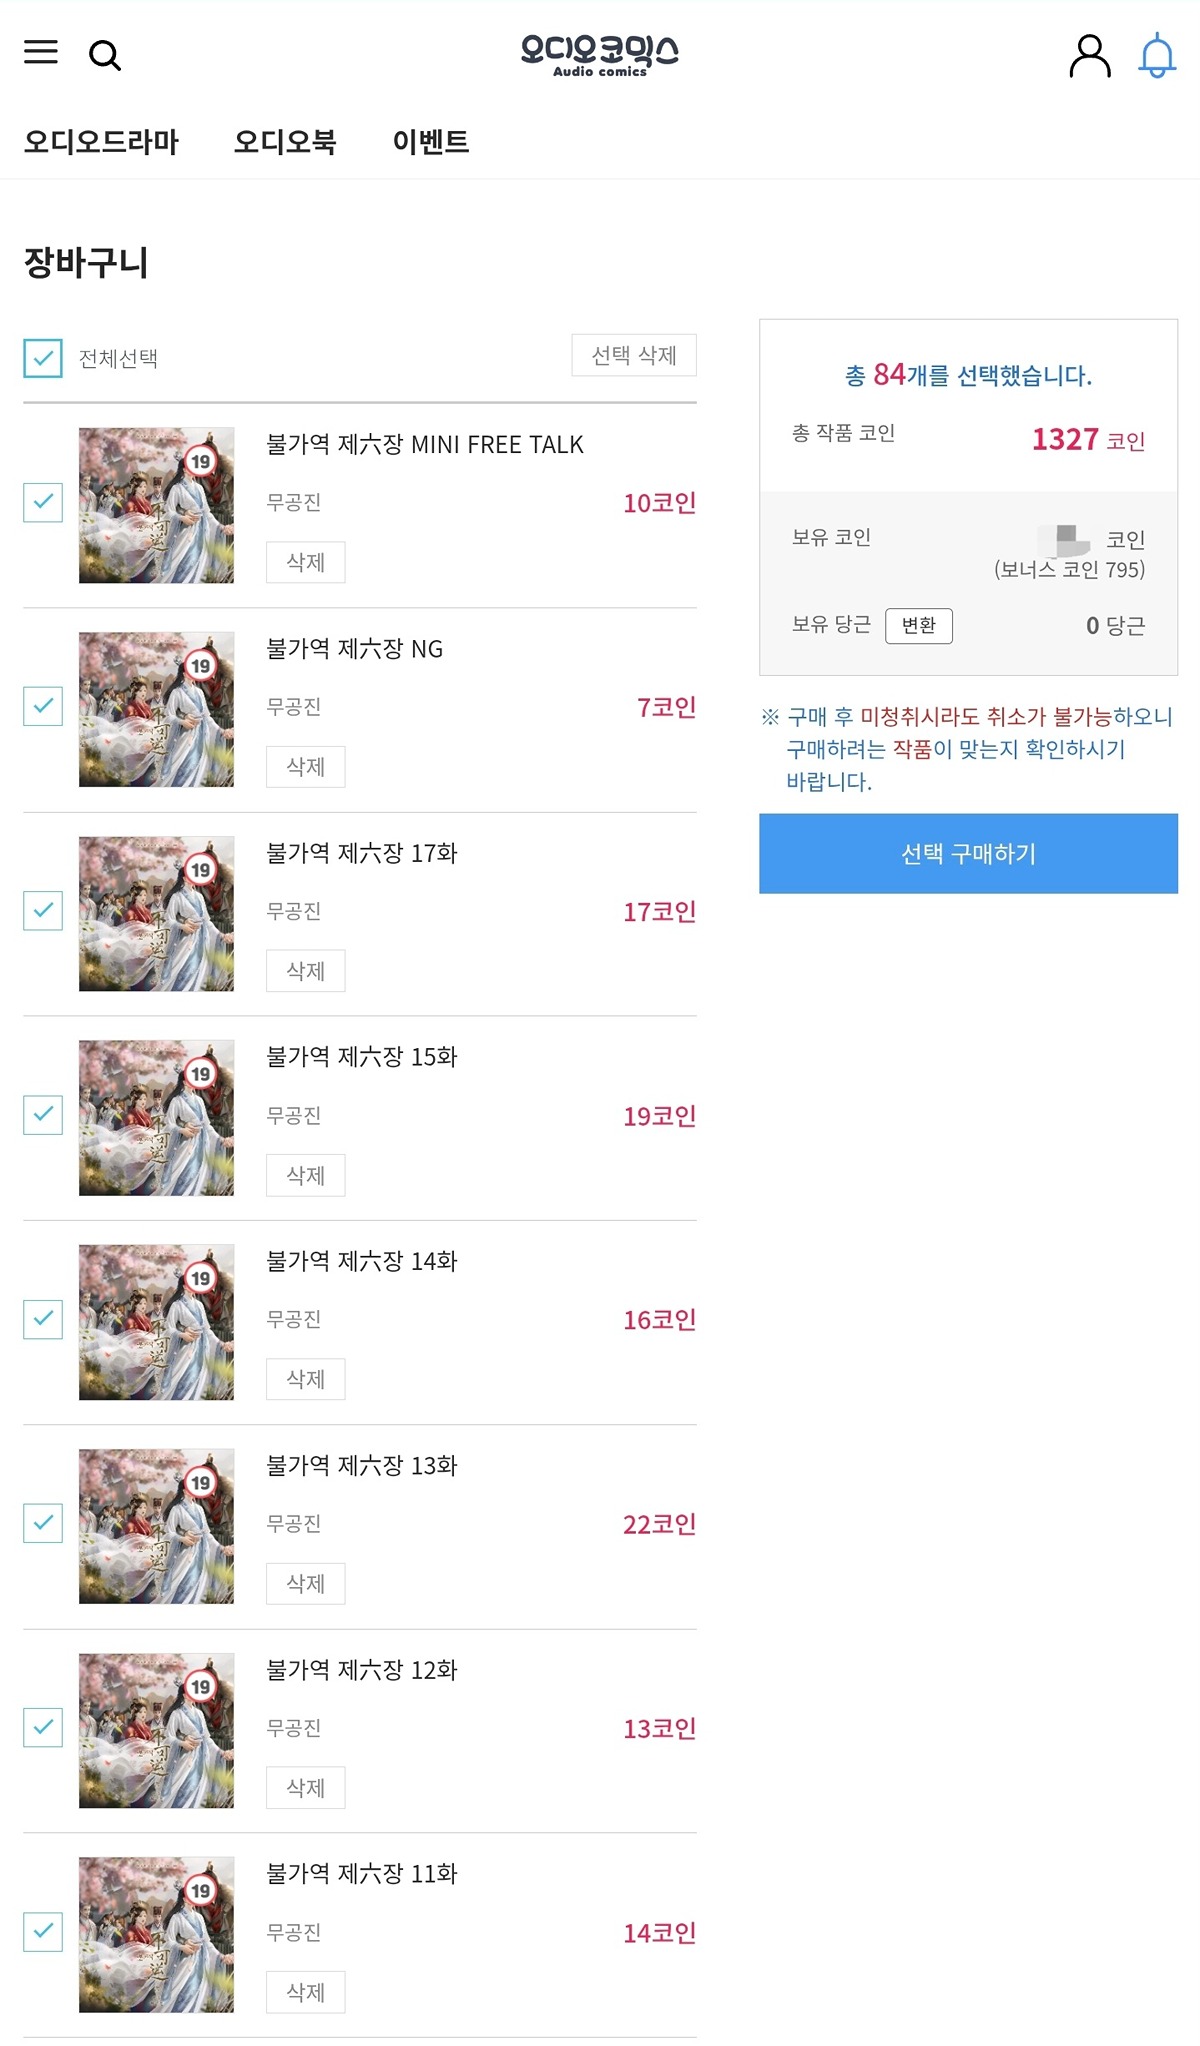Switch to the 오디오북 tab

pyautogui.click(x=285, y=142)
